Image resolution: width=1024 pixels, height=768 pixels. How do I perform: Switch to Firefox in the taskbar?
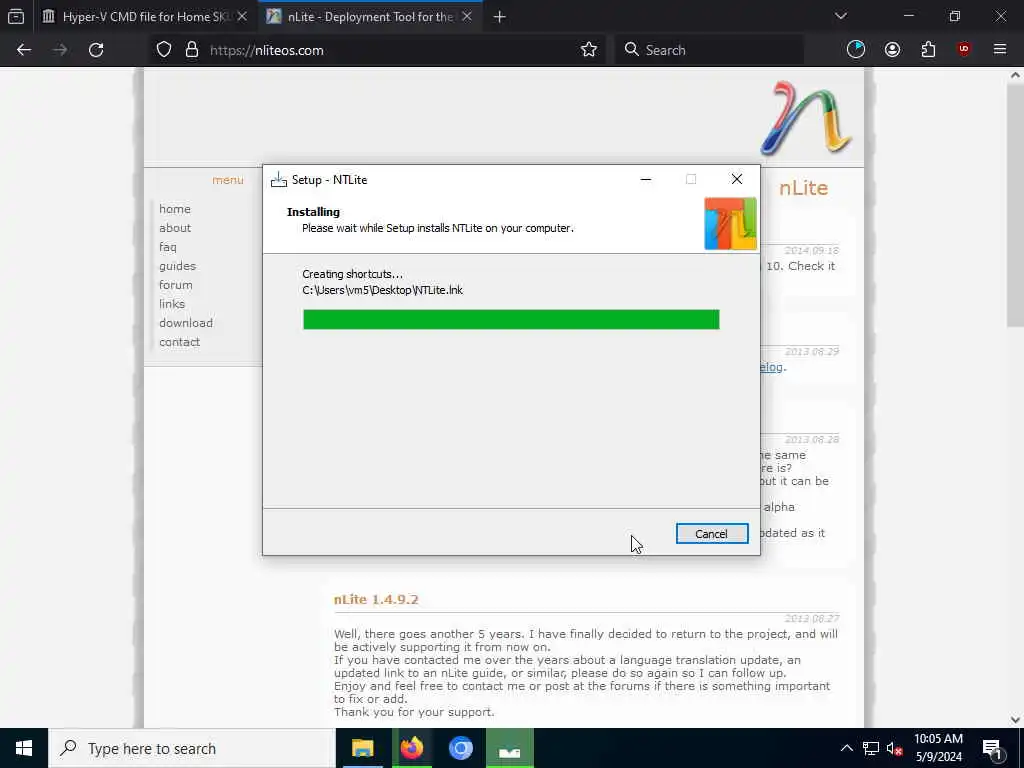[x=411, y=748]
